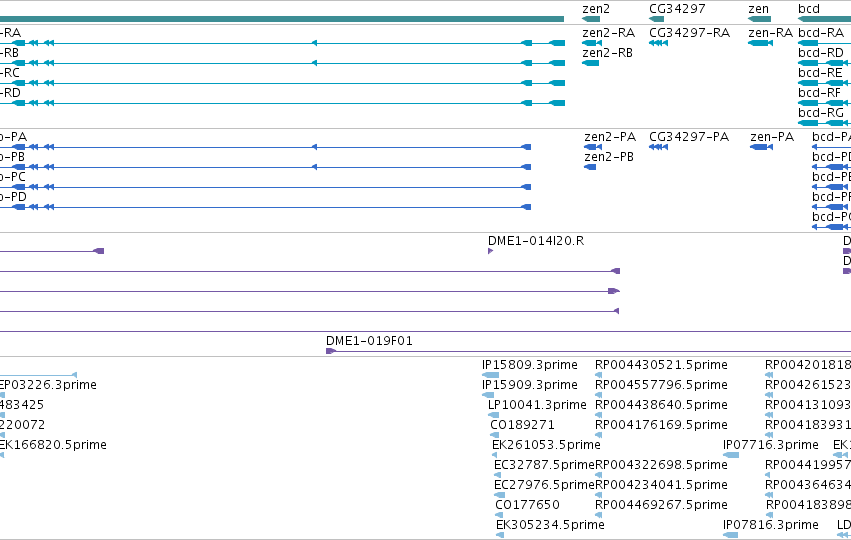Select the zen2-PA protein label
Viewport: 851px width, 540px height.
click(610, 137)
